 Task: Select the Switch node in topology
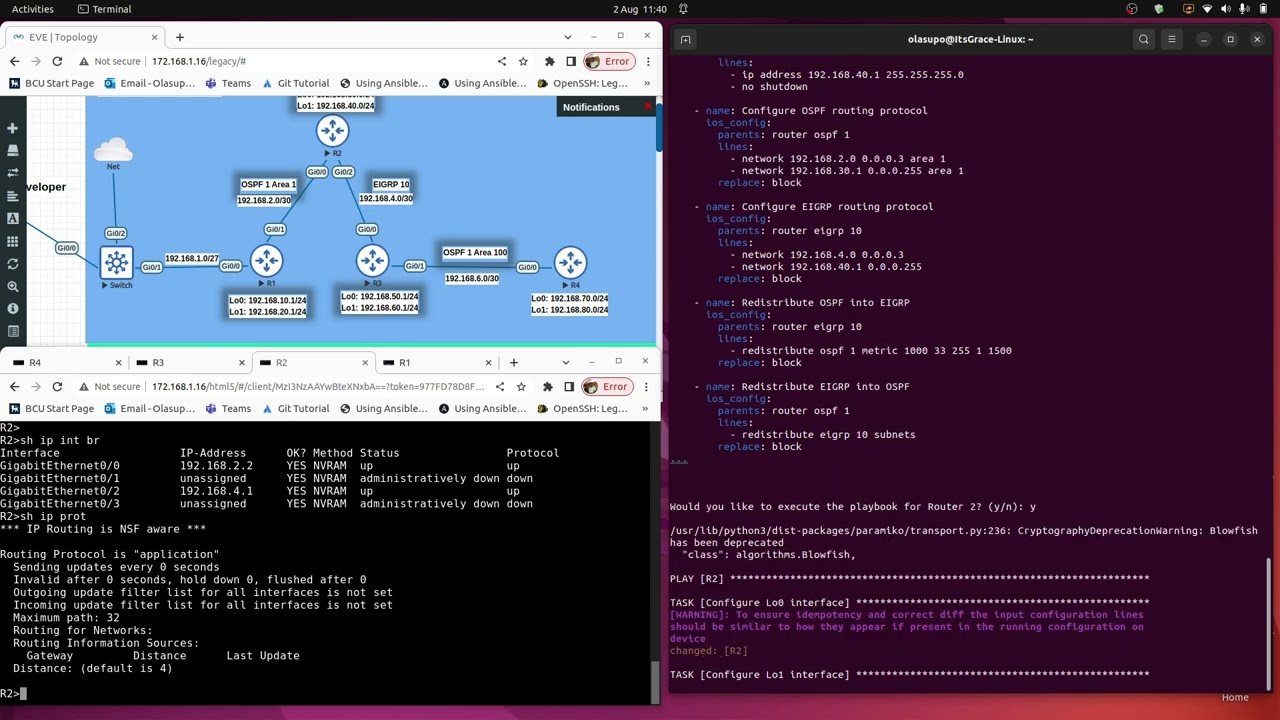point(116,263)
